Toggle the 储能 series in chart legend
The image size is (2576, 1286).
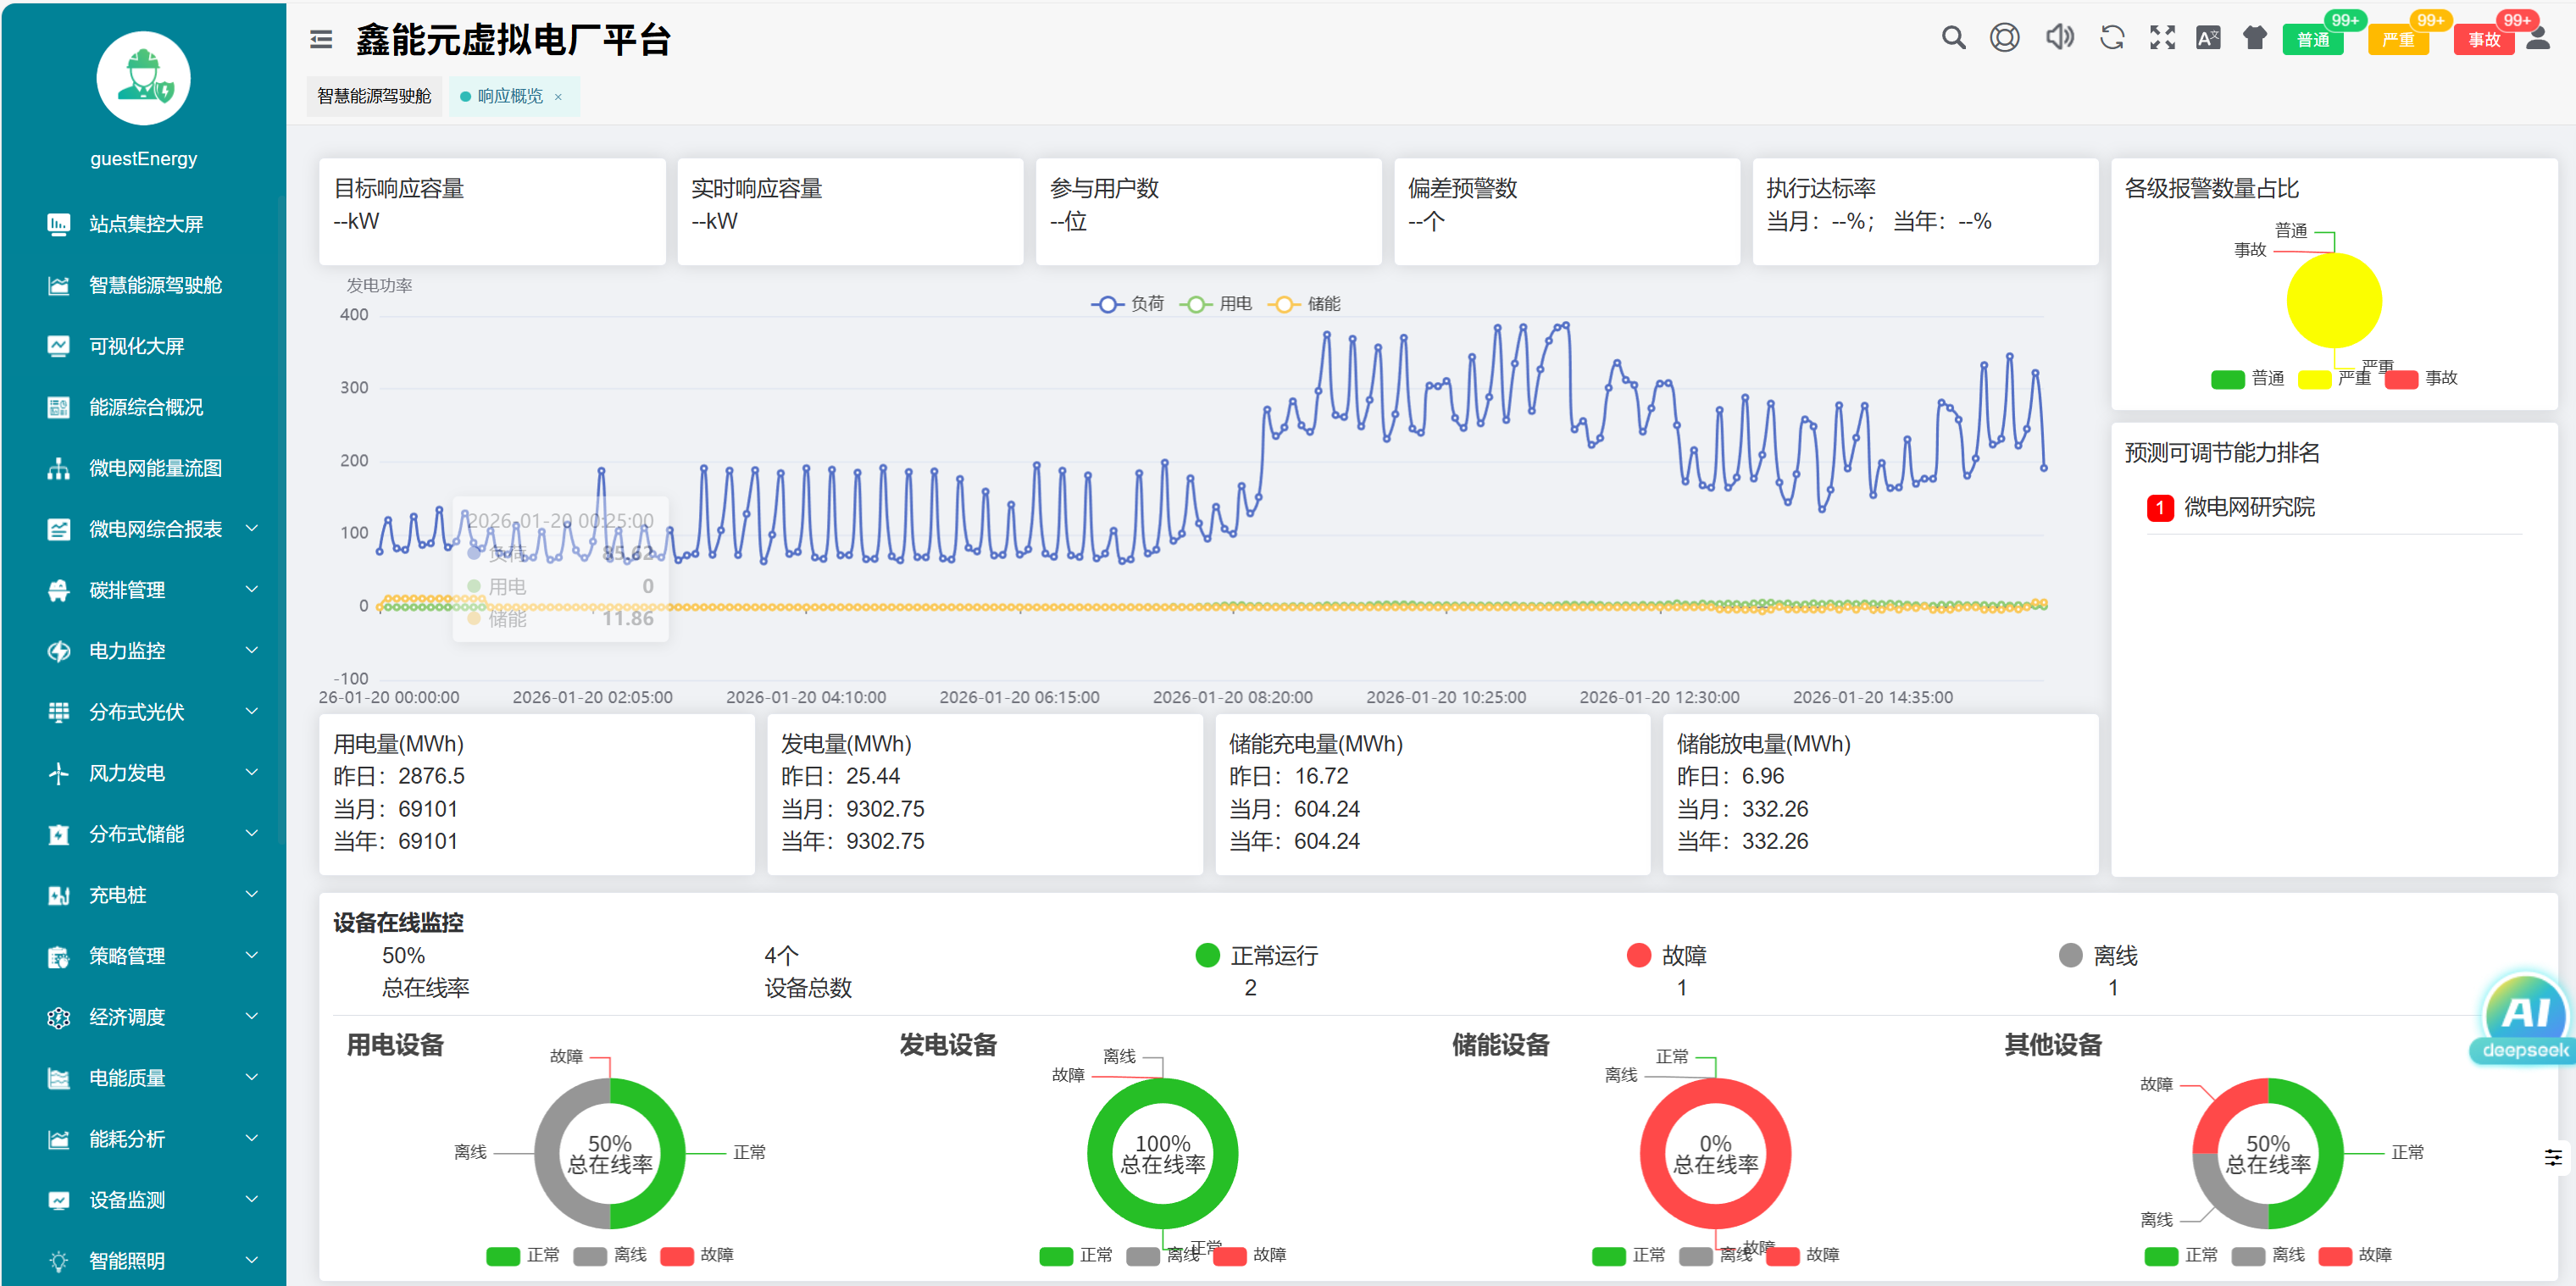pos(1304,304)
